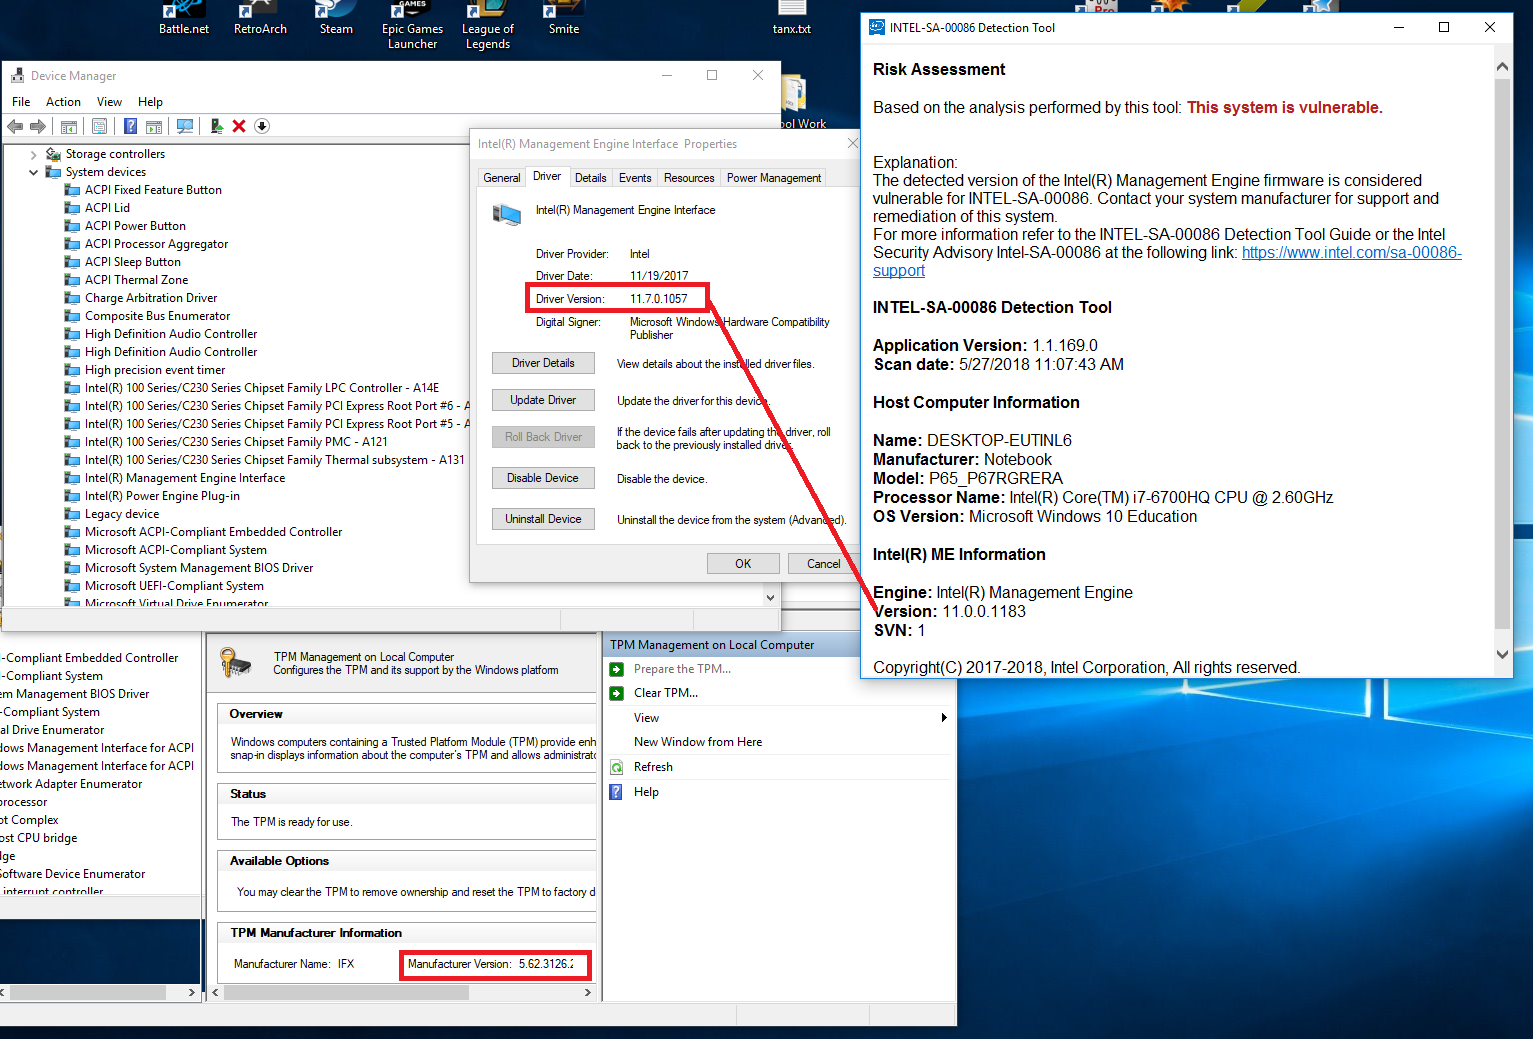Click the Detection Tool vertical scrollbar down arrow
The image size is (1533, 1039).
point(1502,654)
